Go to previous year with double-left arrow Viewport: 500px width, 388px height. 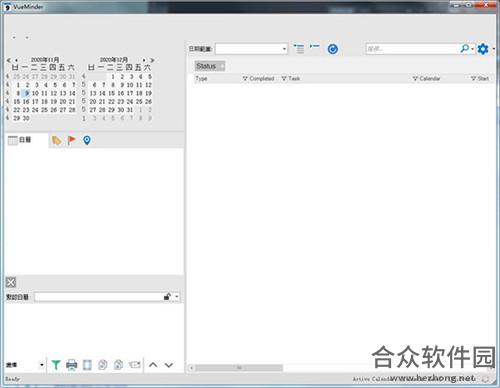click(x=9, y=60)
